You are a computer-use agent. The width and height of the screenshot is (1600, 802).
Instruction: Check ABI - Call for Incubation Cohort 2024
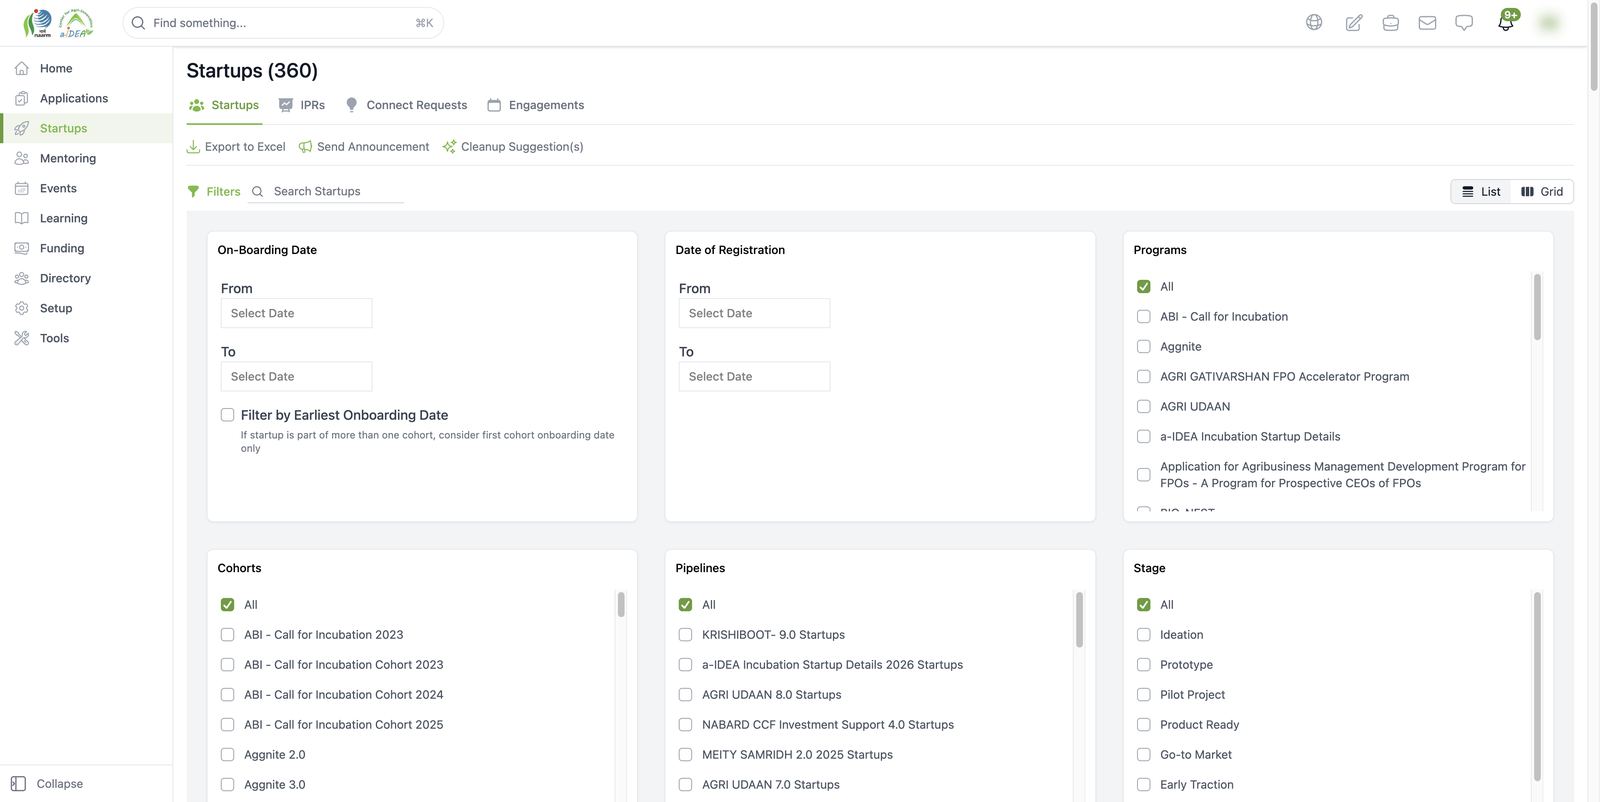227,695
